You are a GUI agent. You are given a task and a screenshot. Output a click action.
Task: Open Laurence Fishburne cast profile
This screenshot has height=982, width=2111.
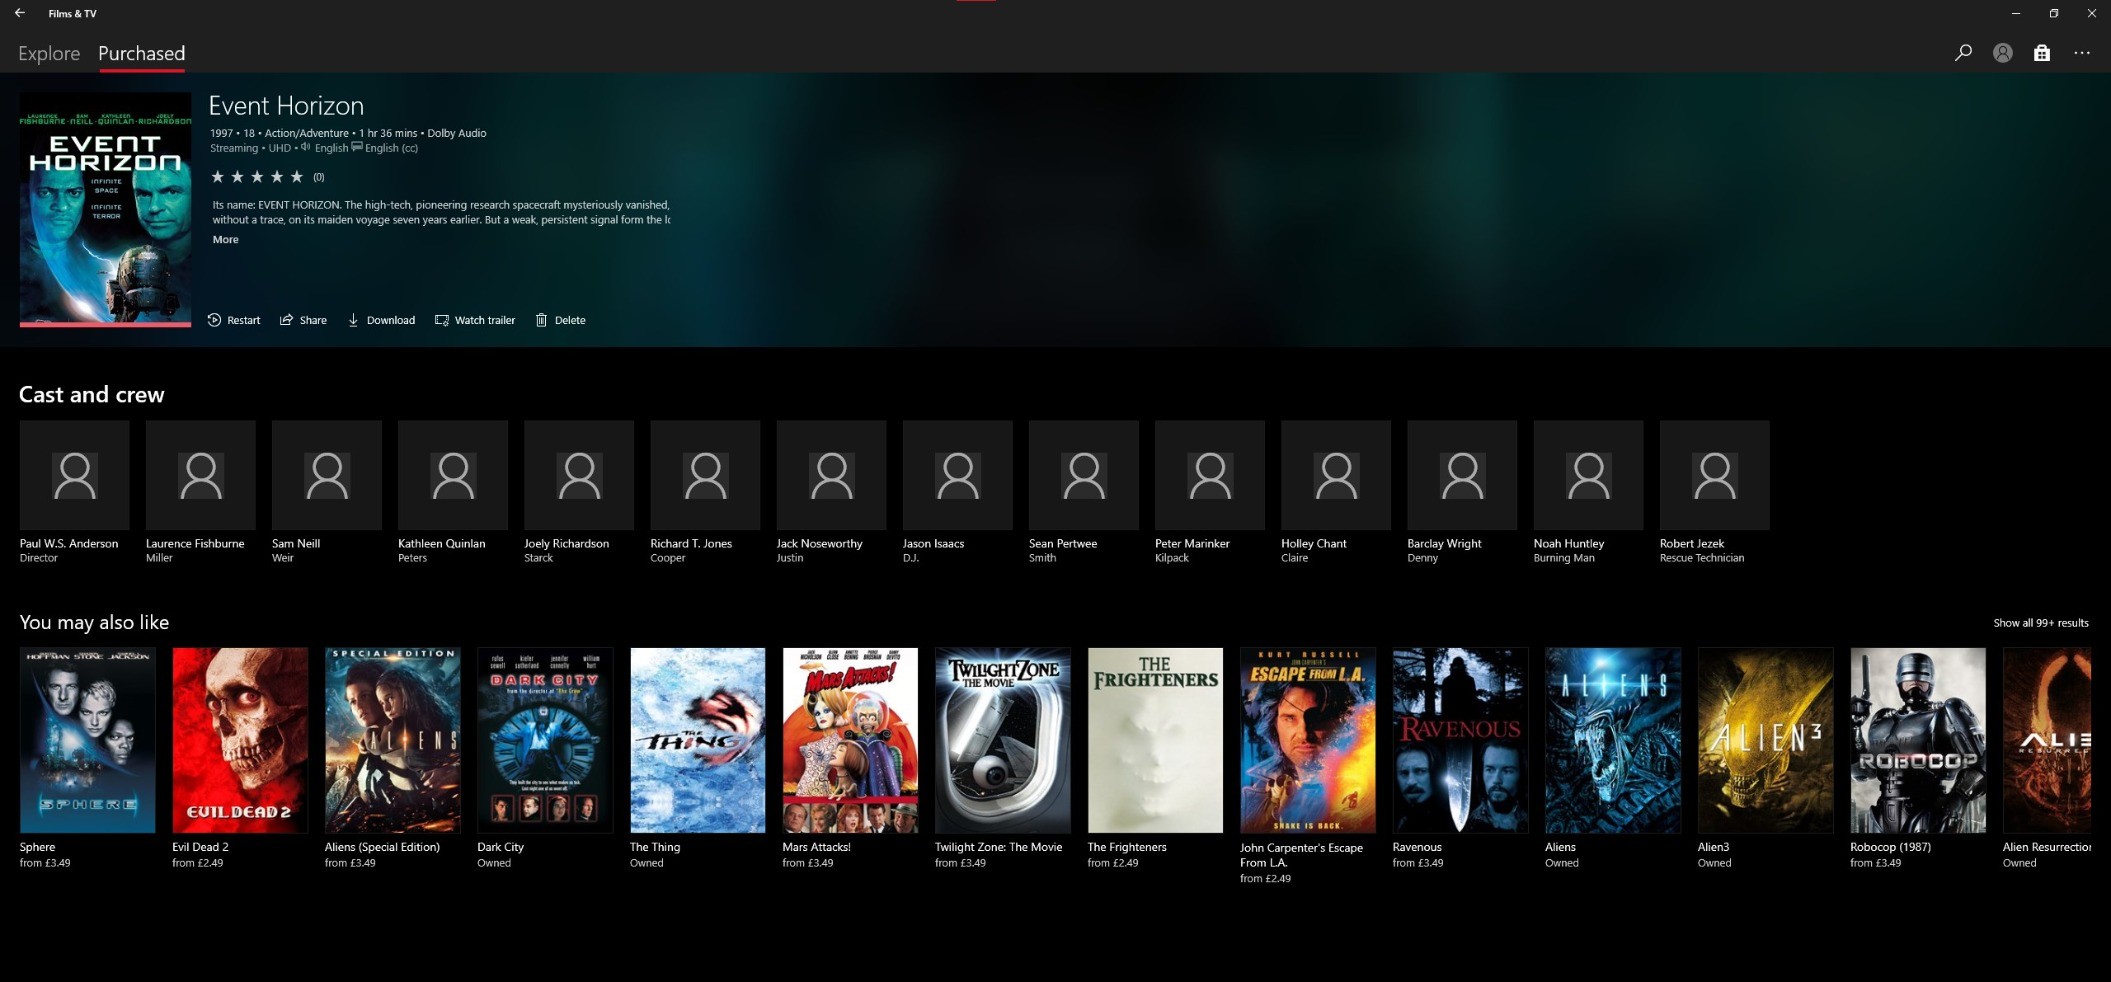pyautogui.click(x=200, y=492)
